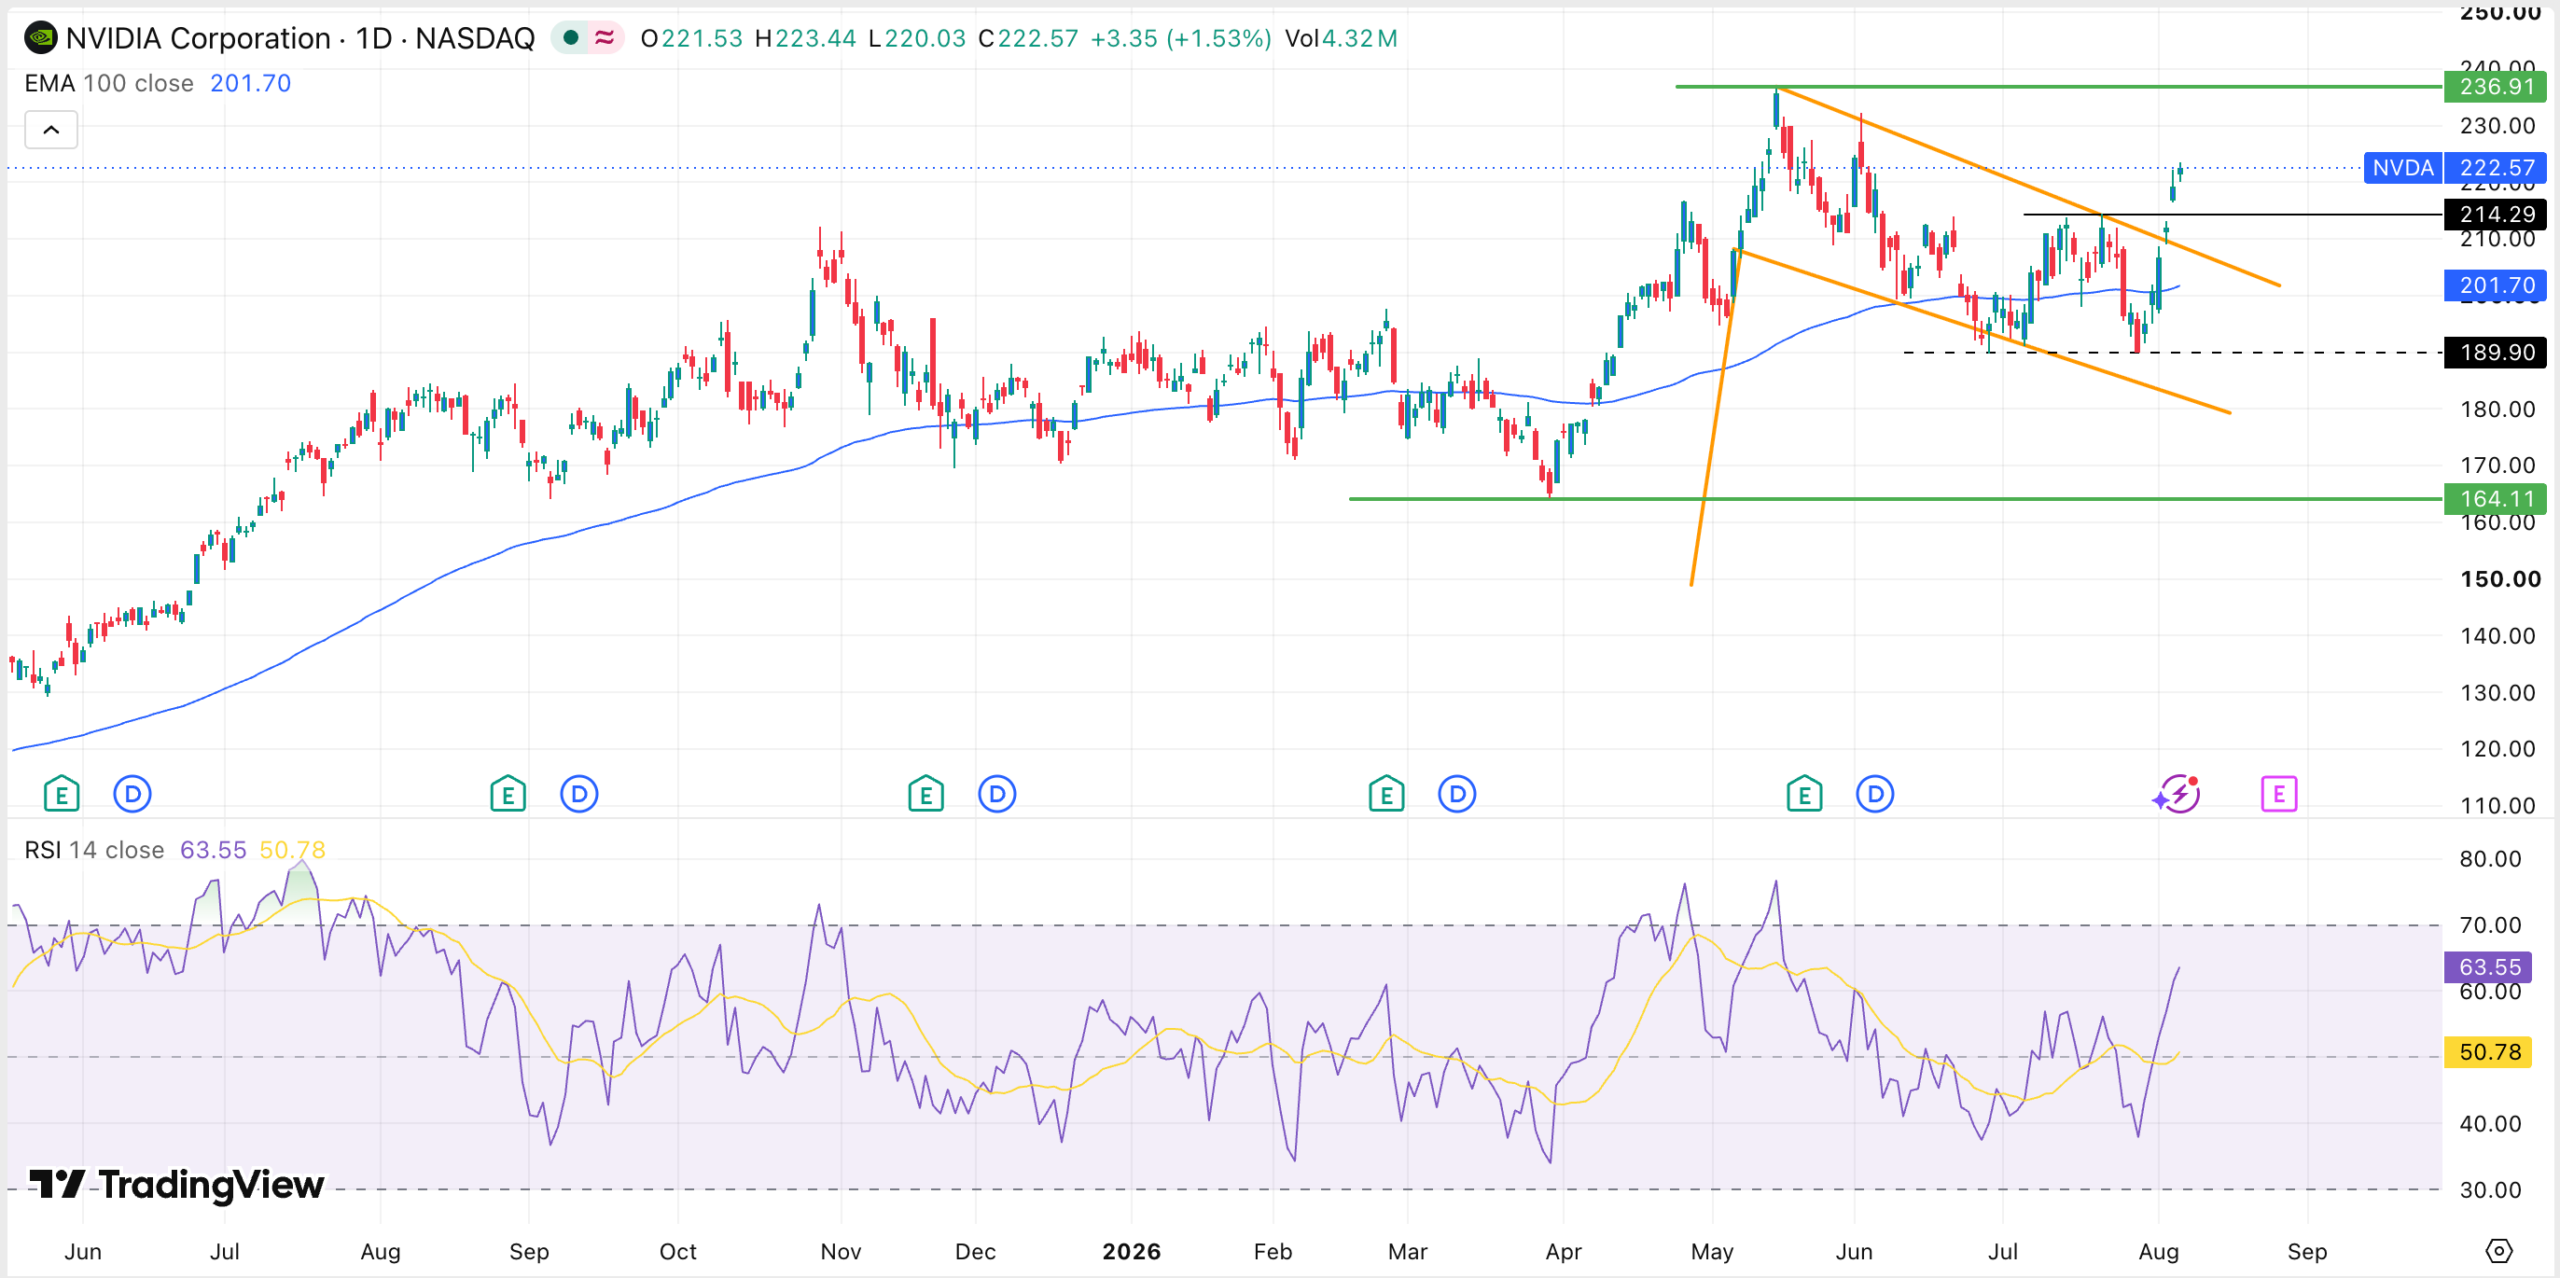Click the high value H223.44
The image size is (2560, 1278).
pos(805,38)
